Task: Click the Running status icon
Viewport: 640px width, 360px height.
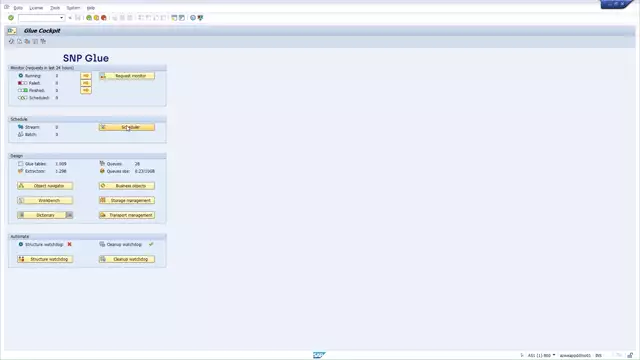Action: click(x=21, y=76)
